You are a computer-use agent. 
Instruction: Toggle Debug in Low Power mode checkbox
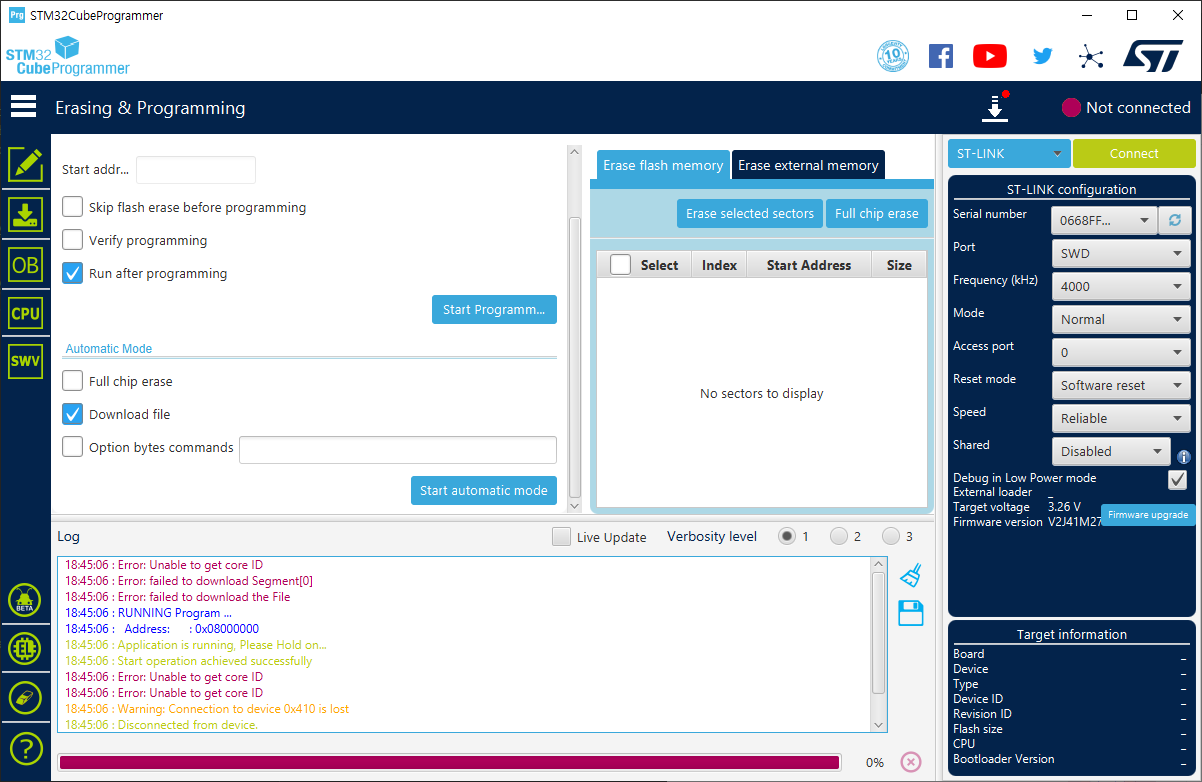point(1177,480)
